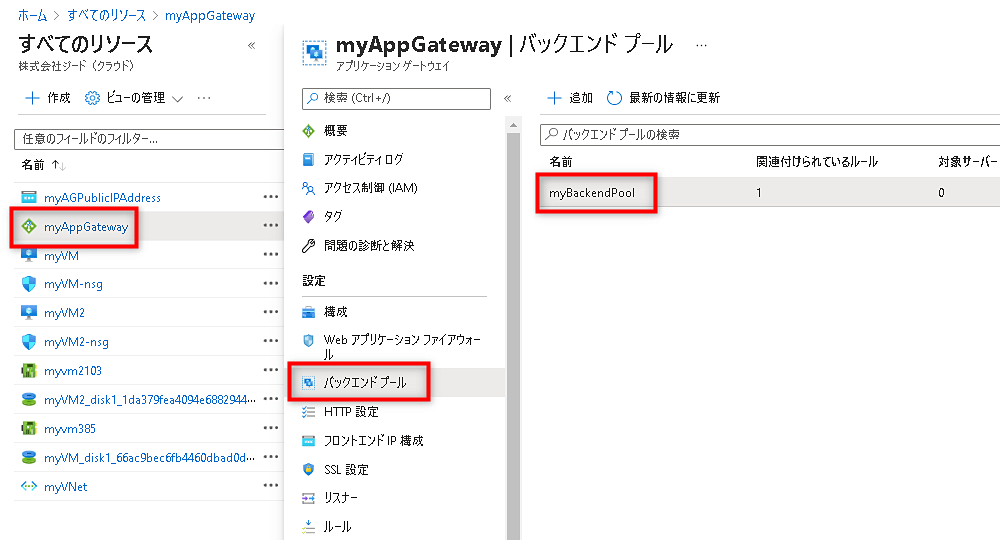Click the バックエンド プールの検索 field
Viewport: 1000px width, 540px height.
pos(770,135)
